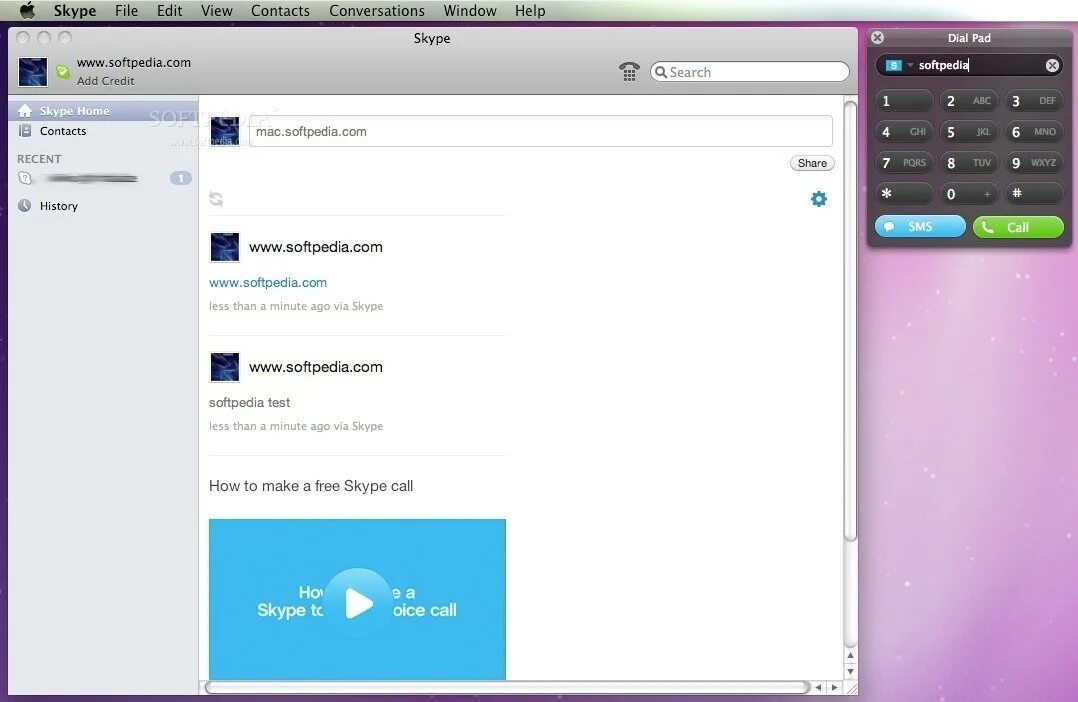Click the Share button
1078x702 pixels.
tap(812, 163)
